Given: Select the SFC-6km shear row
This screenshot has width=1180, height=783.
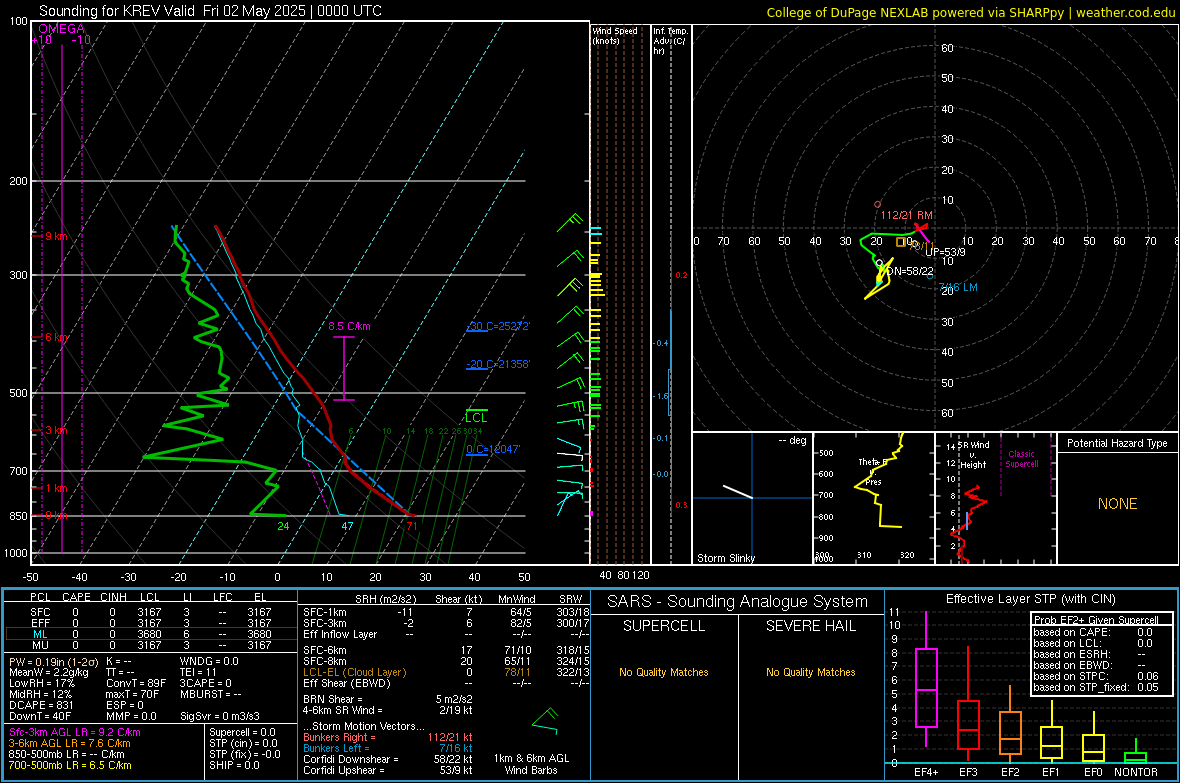Looking at the screenshot, I should pyautogui.click(x=446, y=650).
